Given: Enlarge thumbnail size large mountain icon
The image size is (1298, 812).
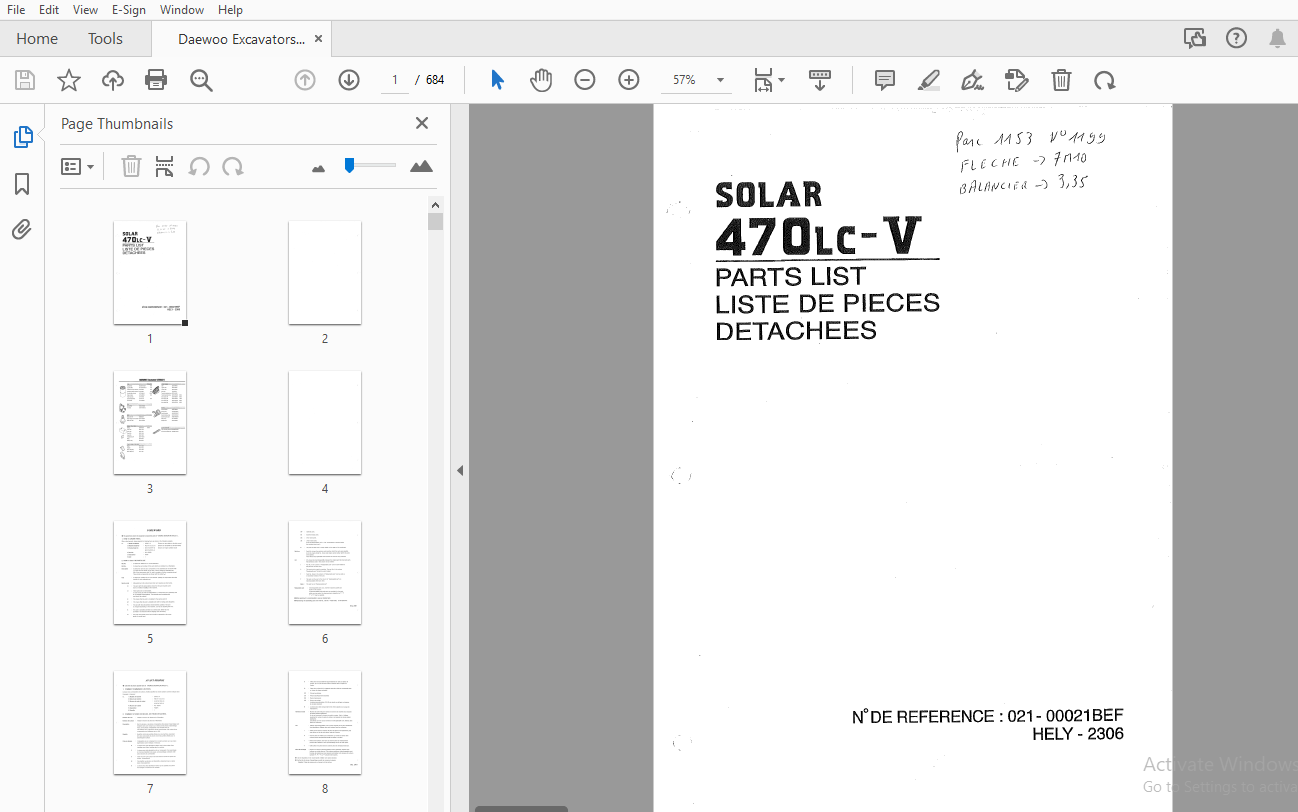Looking at the screenshot, I should coord(422,166).
